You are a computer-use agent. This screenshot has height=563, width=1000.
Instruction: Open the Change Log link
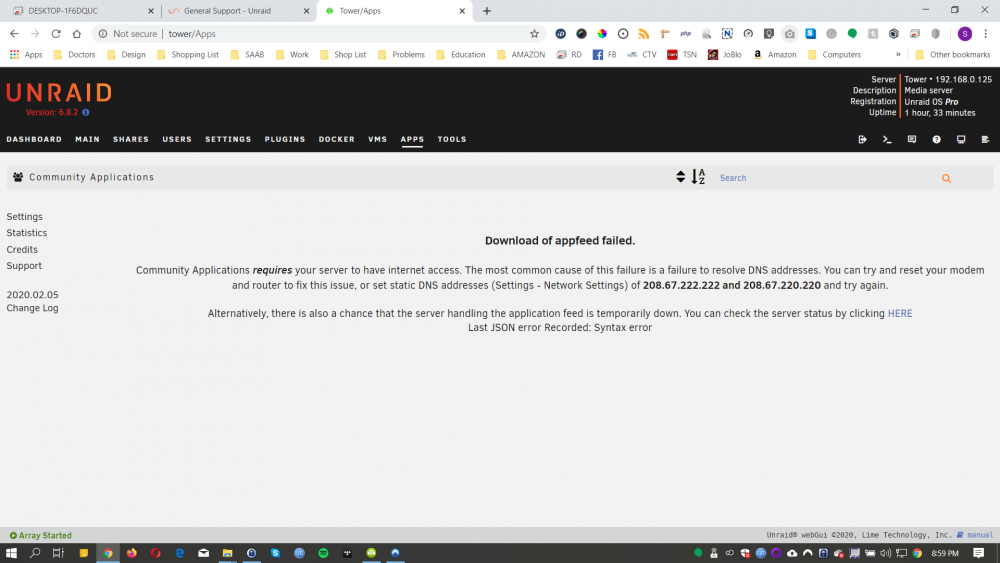33,308
